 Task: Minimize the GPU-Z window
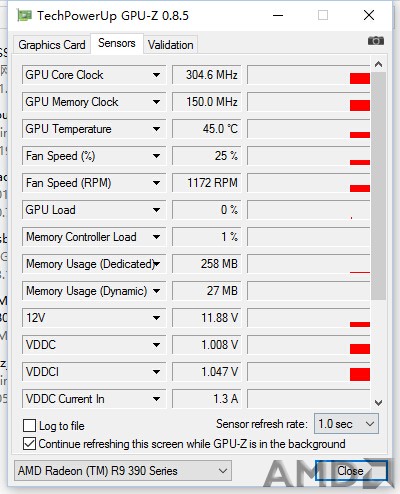pos(278,15)
